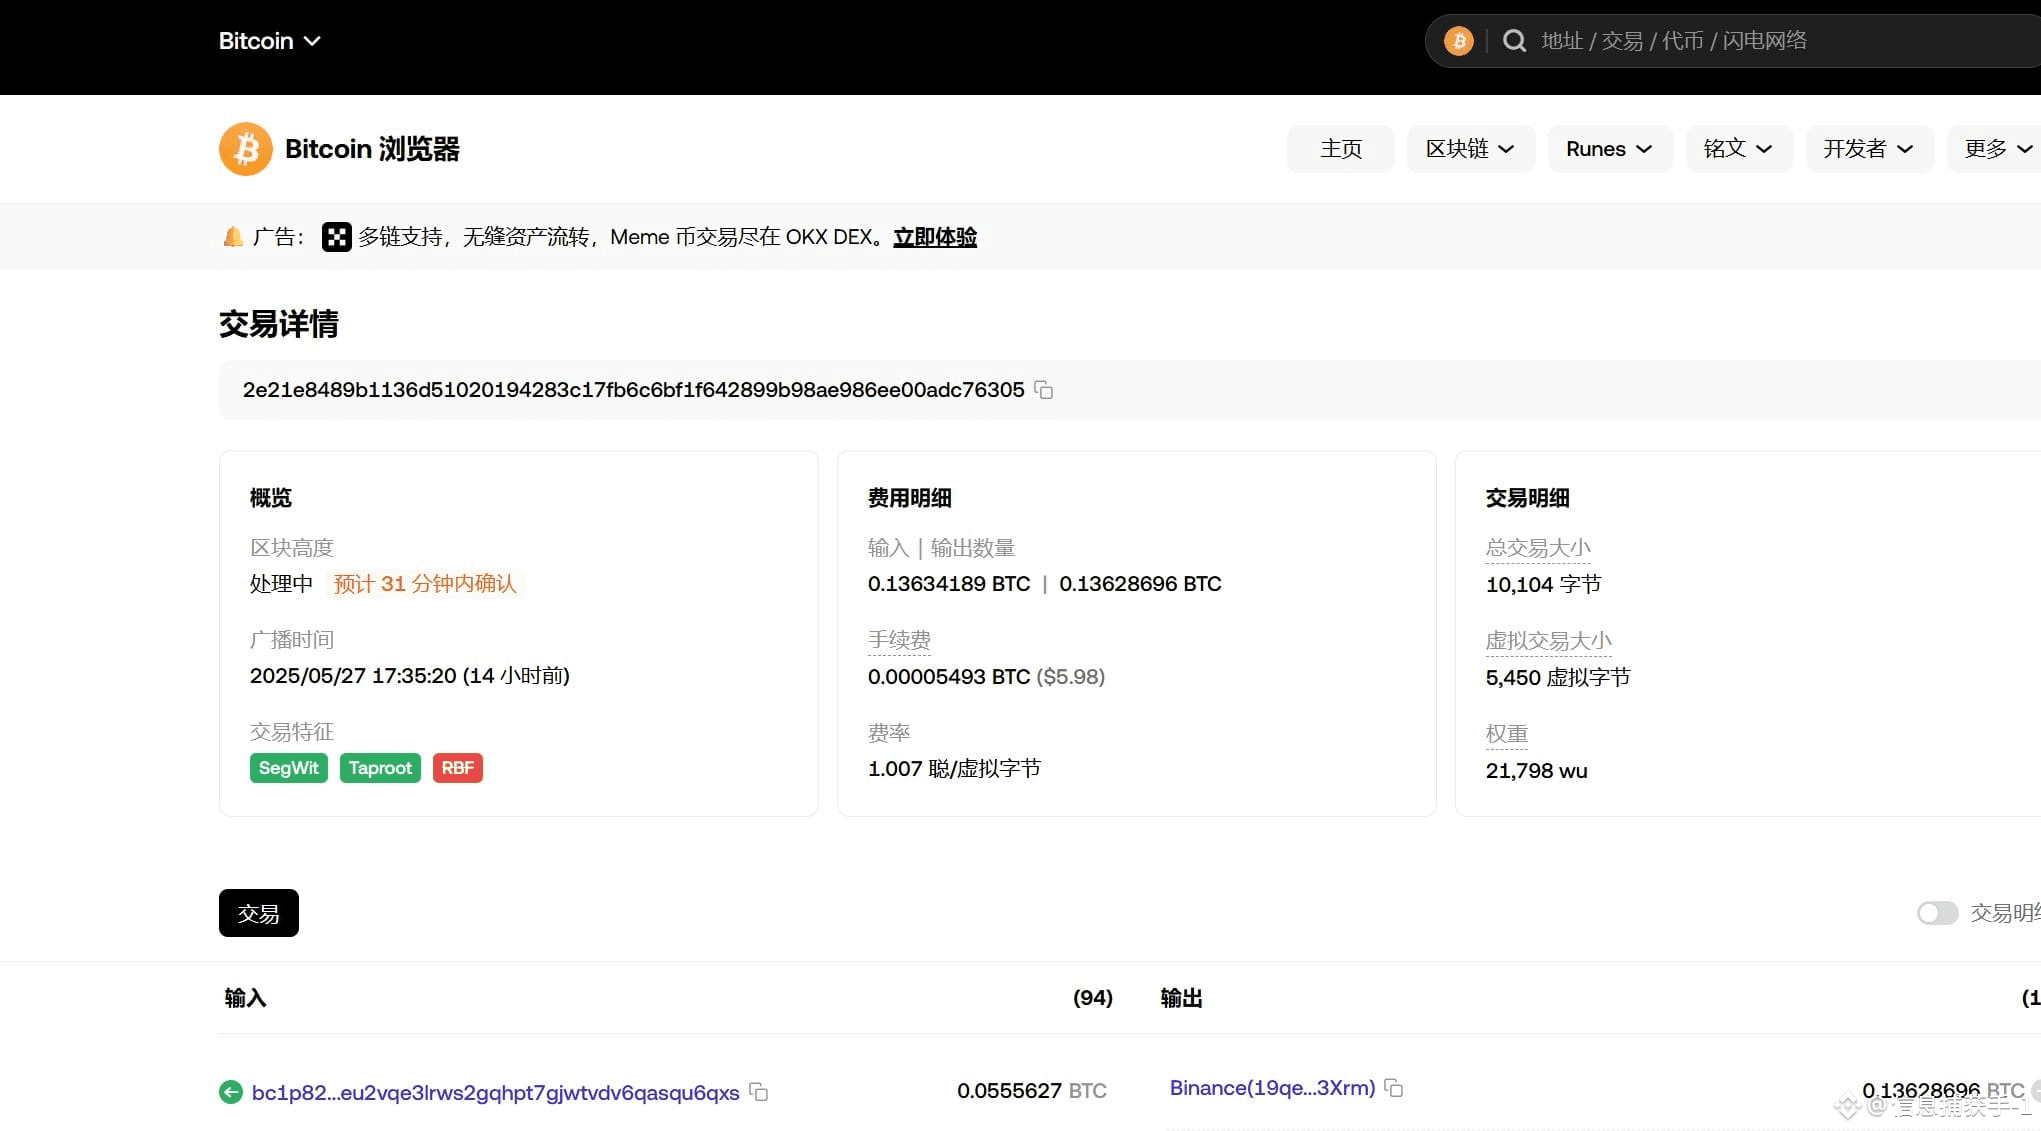Click the fee value 0.00005493 BTC
2041x1131 pixels.
pos(949,677)
